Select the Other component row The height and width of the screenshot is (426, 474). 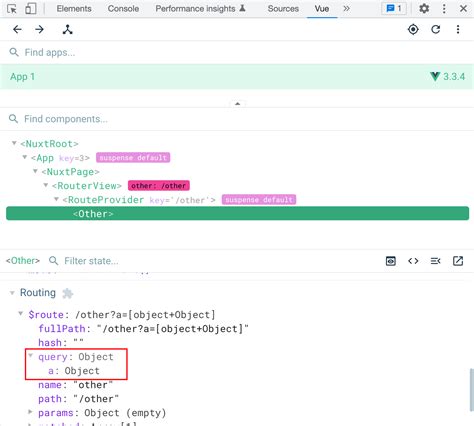tap(237, 214)
